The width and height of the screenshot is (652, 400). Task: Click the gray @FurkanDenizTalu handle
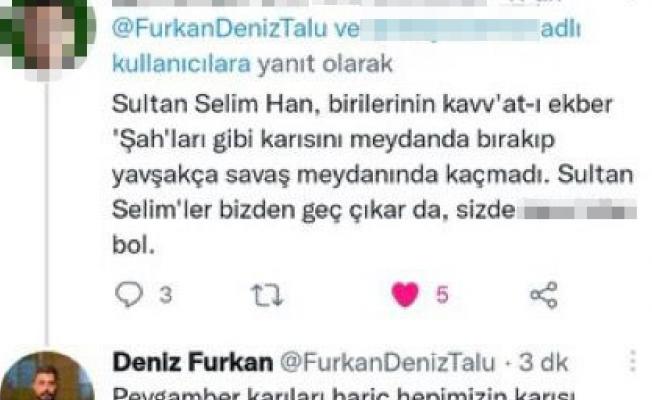click(388, 362)
